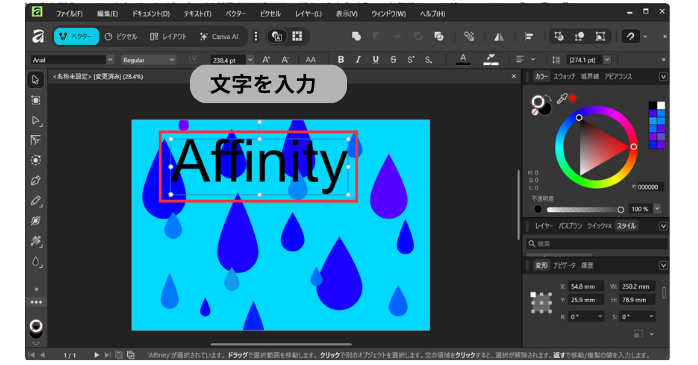
Task: Click the three-dots more tools button
Action: (x=36, y=302)
